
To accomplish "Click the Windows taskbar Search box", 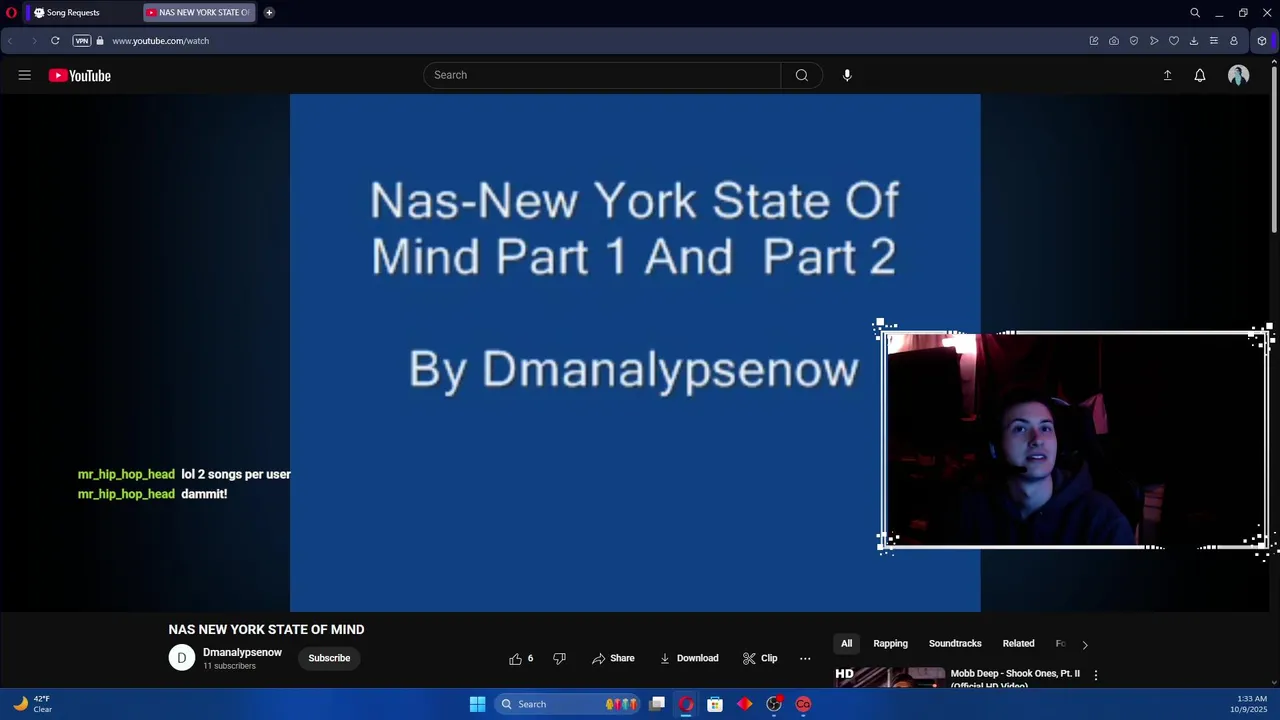I will pyautogui.click(x=569, y=704).
